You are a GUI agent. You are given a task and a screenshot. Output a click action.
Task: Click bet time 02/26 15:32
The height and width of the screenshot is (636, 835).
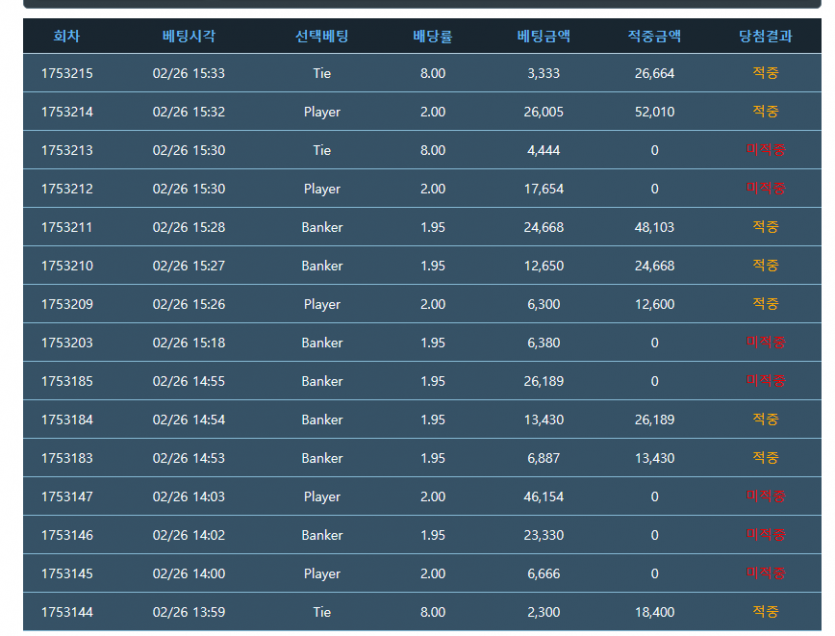pos(189,112)
